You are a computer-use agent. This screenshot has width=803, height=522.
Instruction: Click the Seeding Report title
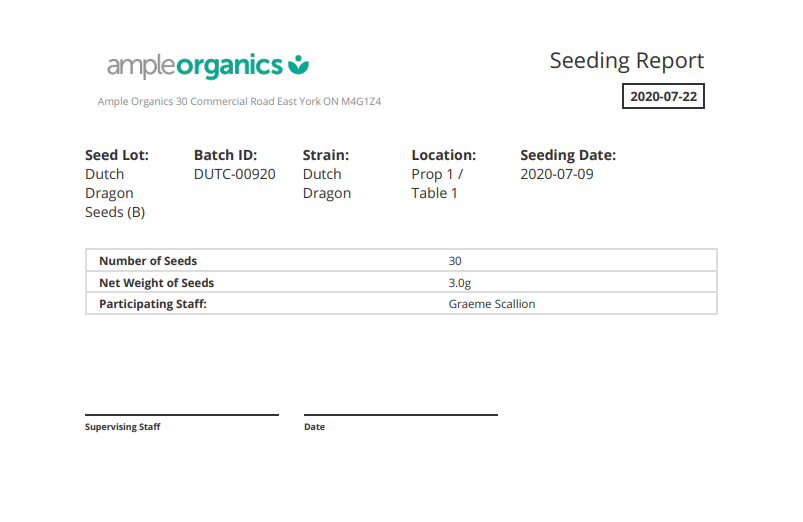tap(626, 60)
